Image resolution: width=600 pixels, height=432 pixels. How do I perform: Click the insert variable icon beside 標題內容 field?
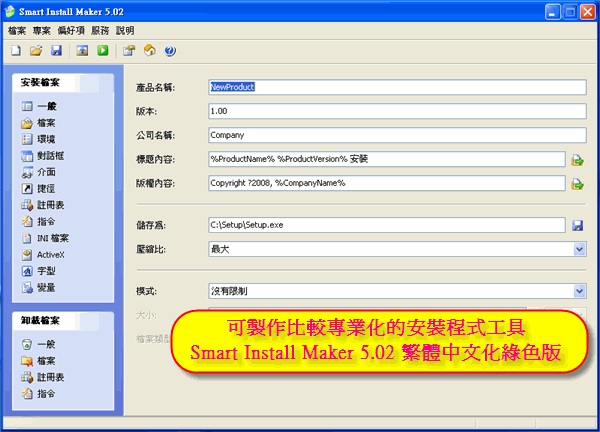point(577,160)
